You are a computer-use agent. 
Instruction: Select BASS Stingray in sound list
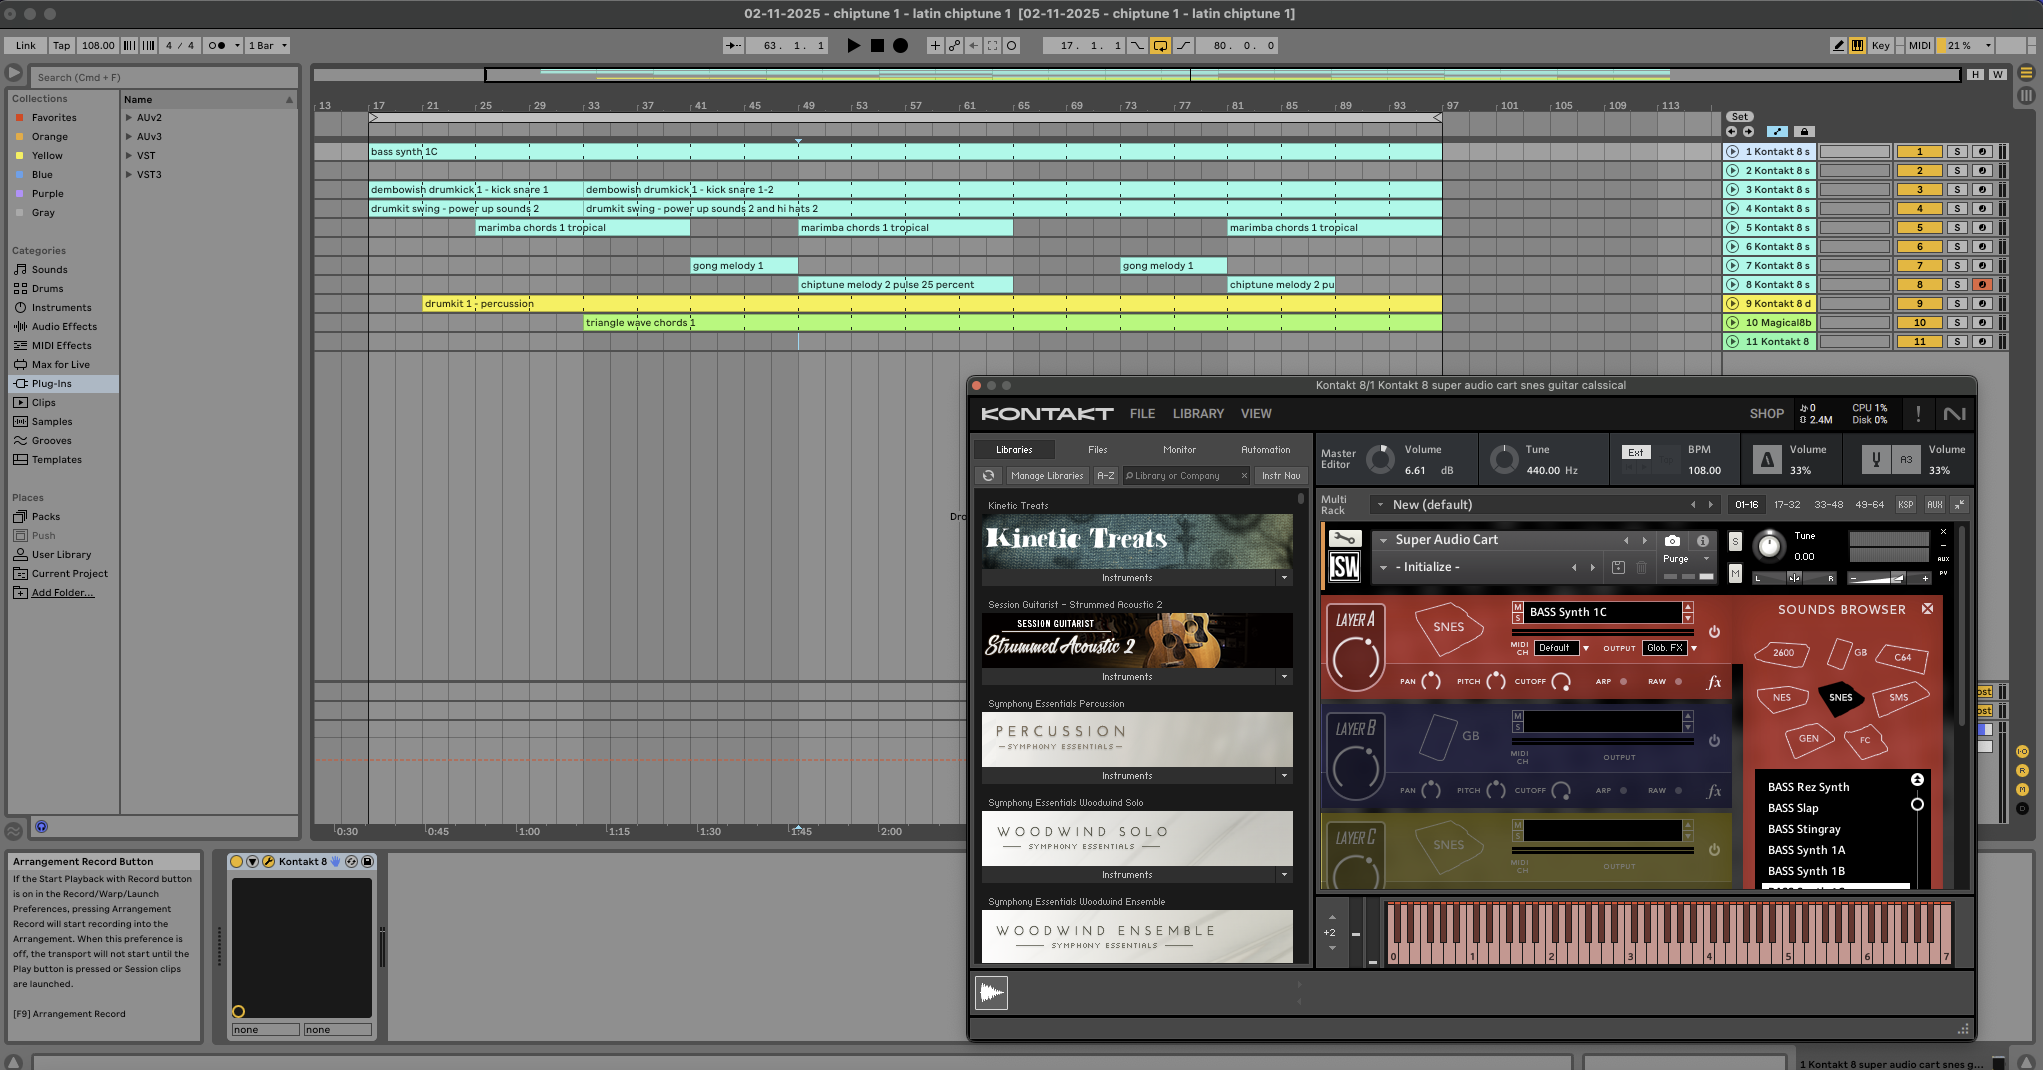point(1803,829)
